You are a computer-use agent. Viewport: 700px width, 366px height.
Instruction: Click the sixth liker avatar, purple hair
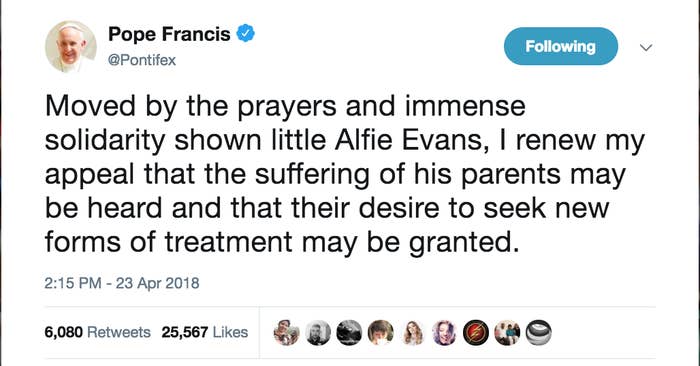coord(444,333)
